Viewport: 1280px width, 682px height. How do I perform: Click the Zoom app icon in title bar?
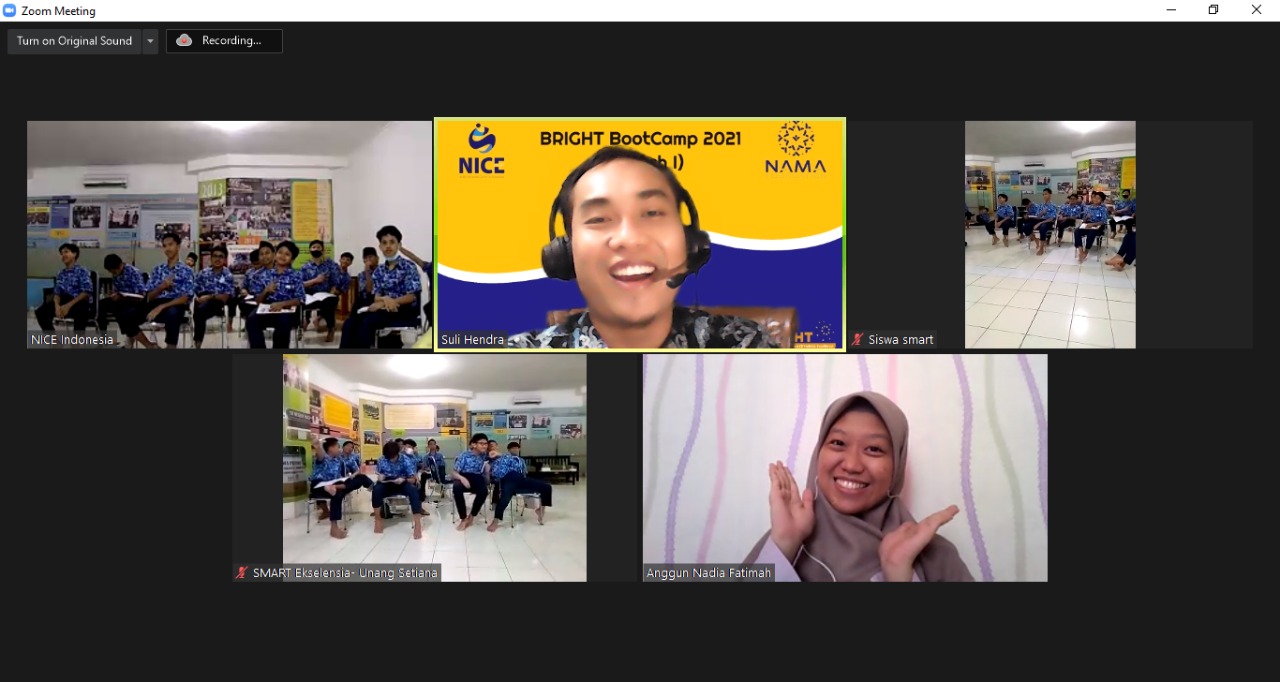(x=10, y=11)
